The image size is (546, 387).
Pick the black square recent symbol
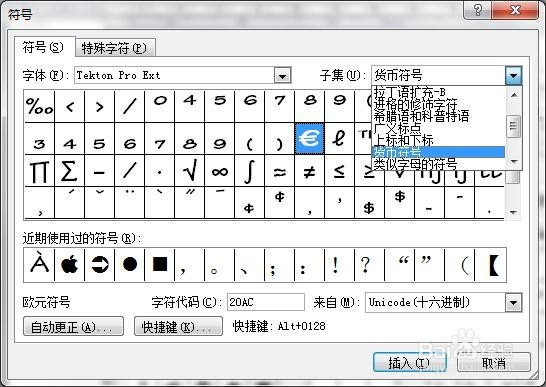pos(160,265)
